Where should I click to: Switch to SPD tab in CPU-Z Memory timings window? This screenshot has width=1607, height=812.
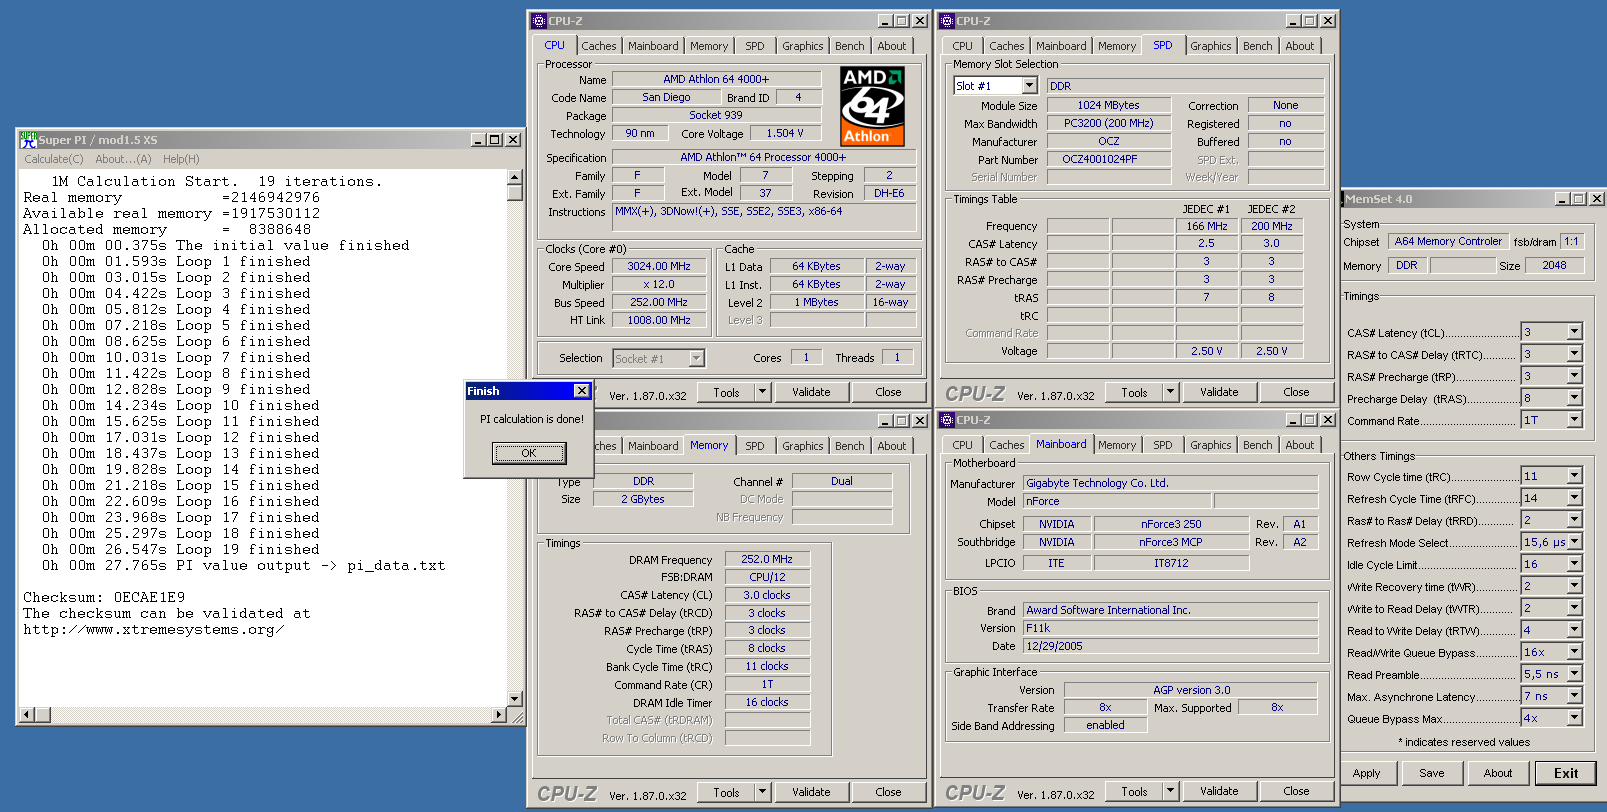tap(755, 446)
